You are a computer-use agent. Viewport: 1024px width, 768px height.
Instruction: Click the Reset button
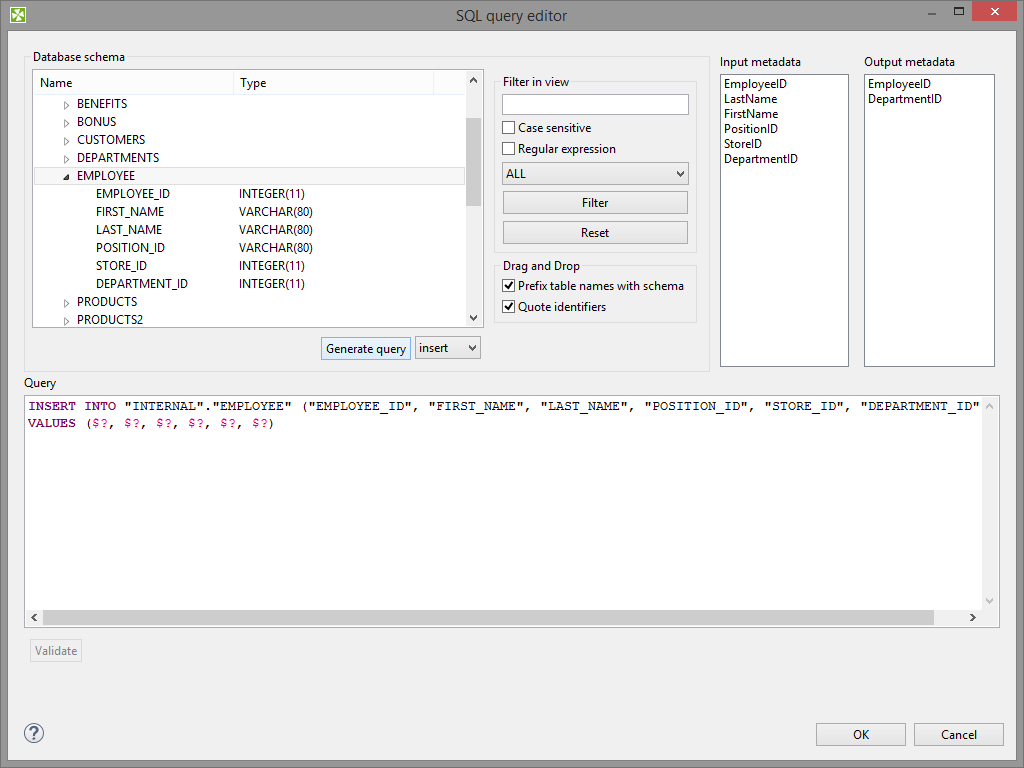pos(595,233)
